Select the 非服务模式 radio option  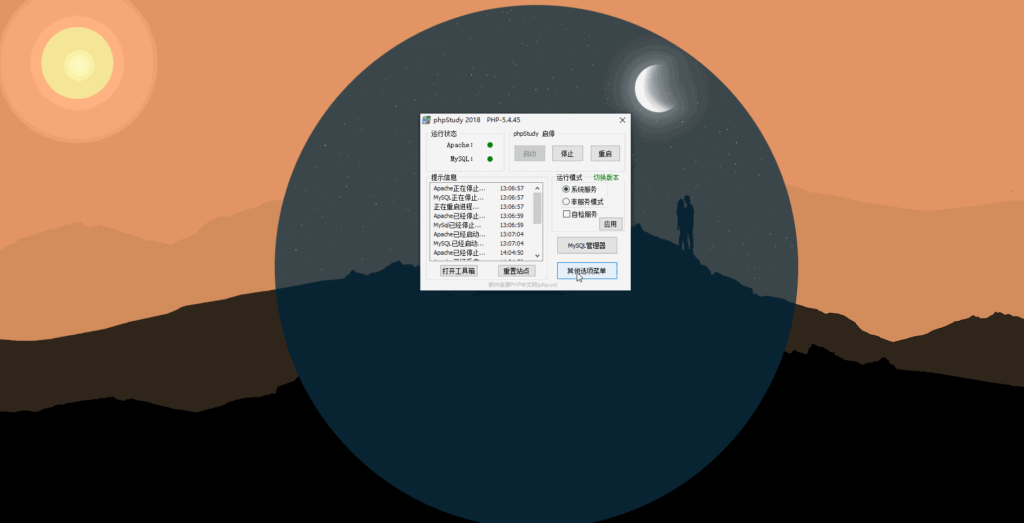pyautogui.click(x=566, y=202)
